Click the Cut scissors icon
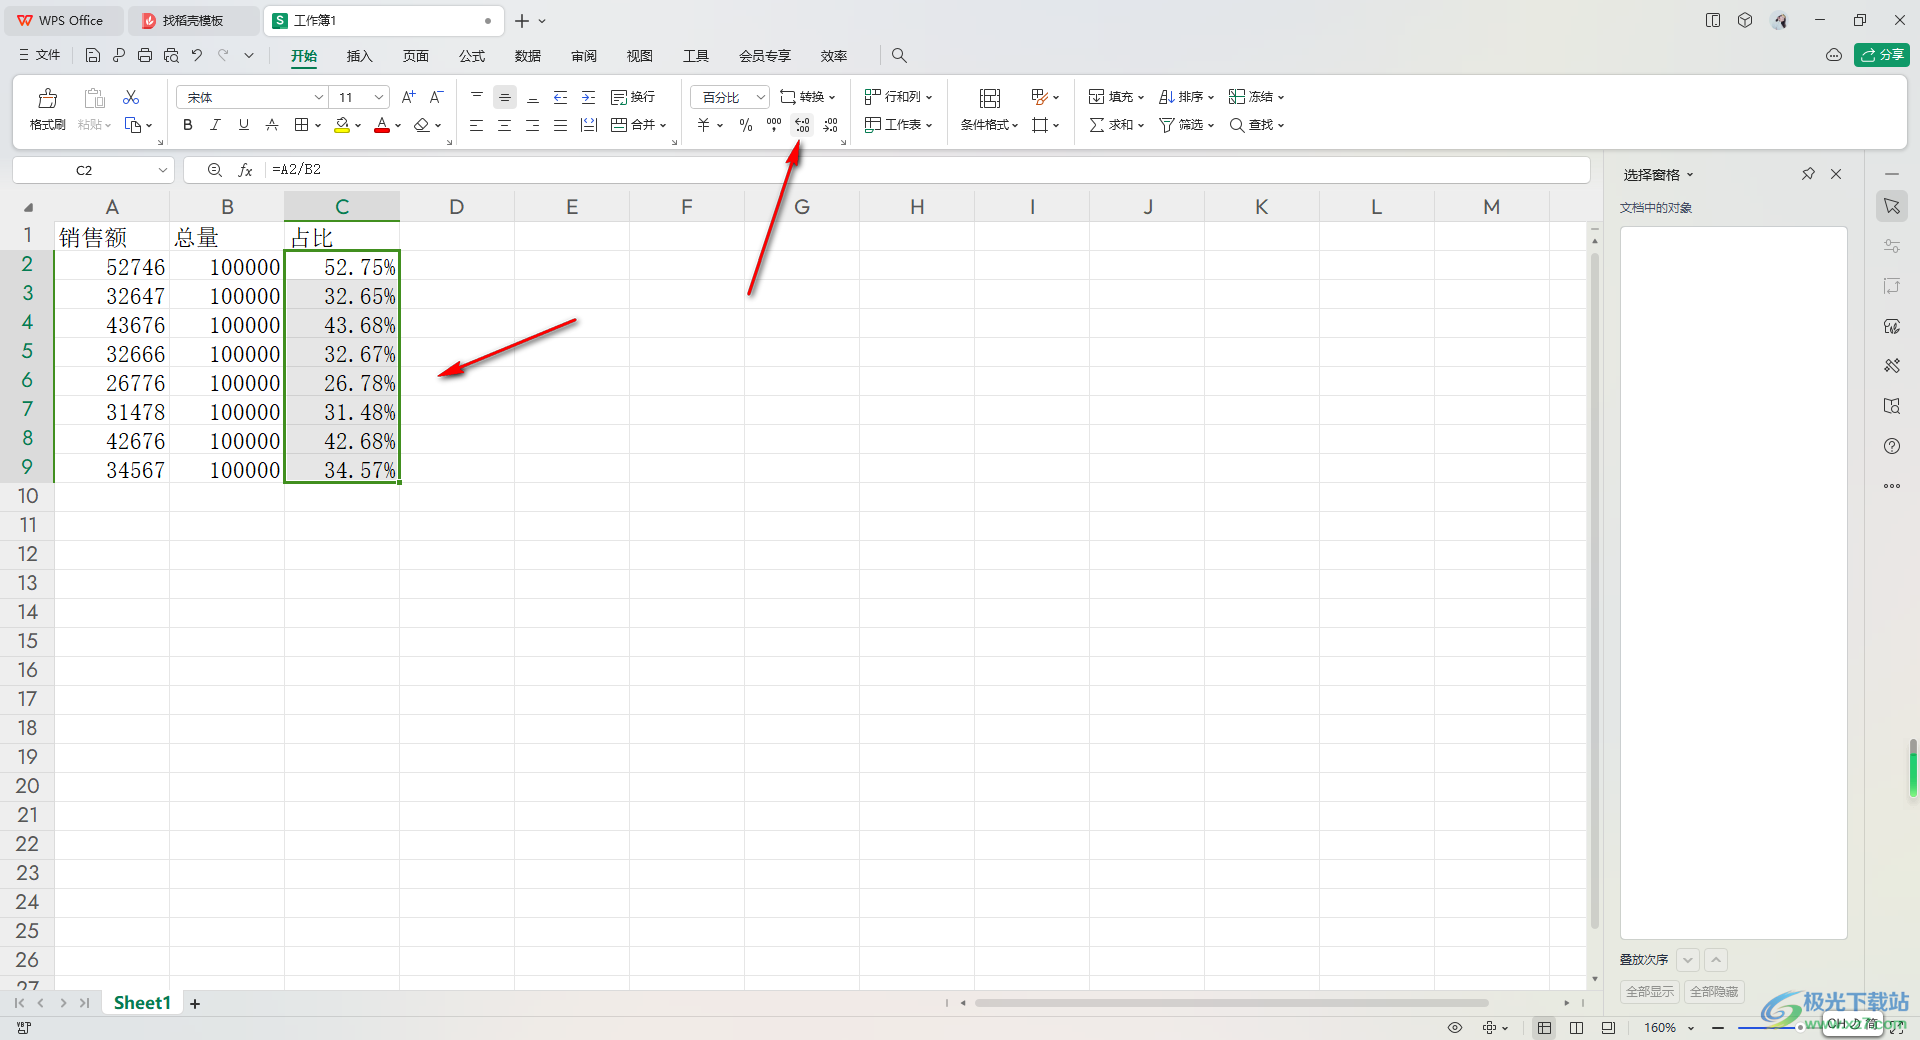Screen dimensions: 1920x1040 point(131,97)
